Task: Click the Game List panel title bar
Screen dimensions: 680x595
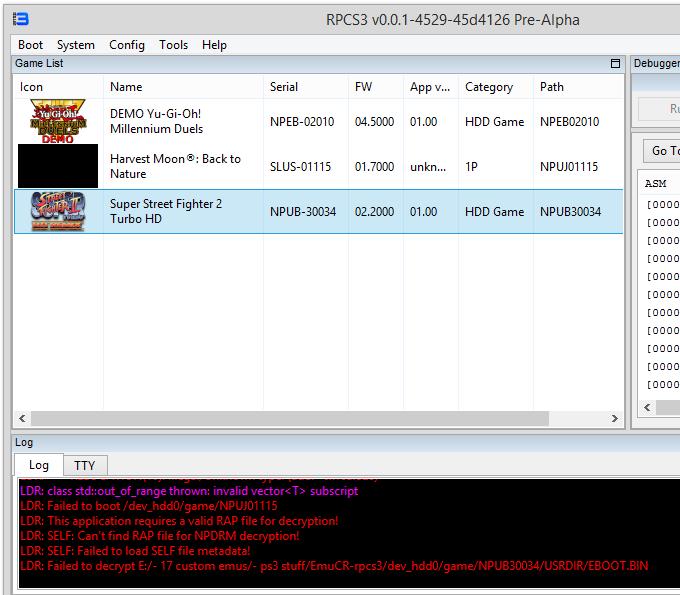Action: 318,63
